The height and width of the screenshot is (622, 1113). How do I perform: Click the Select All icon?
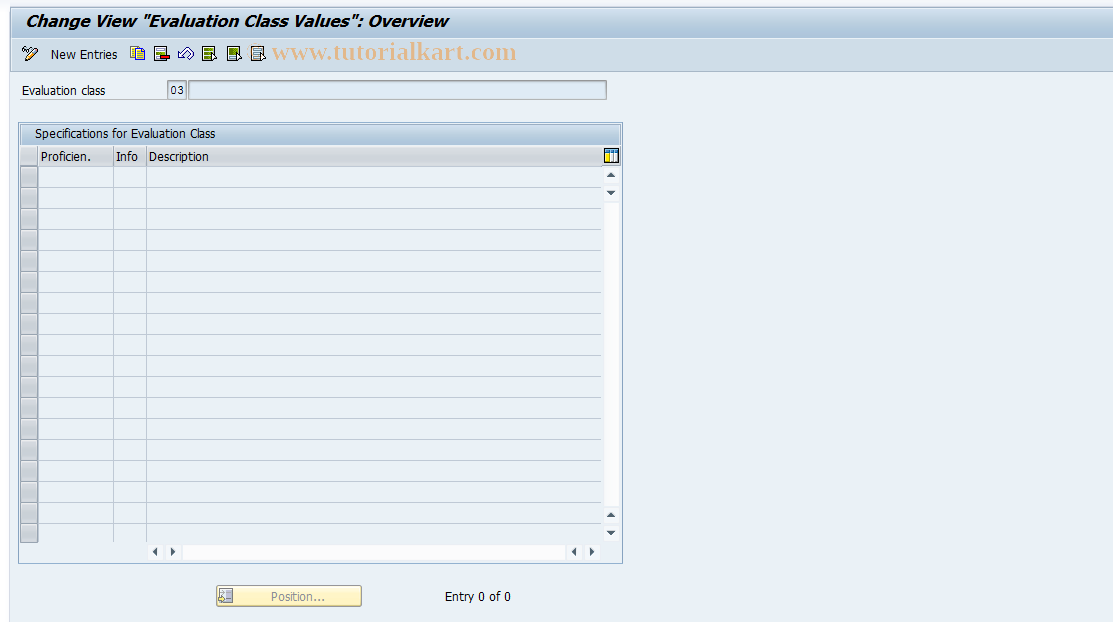[209, 54]
